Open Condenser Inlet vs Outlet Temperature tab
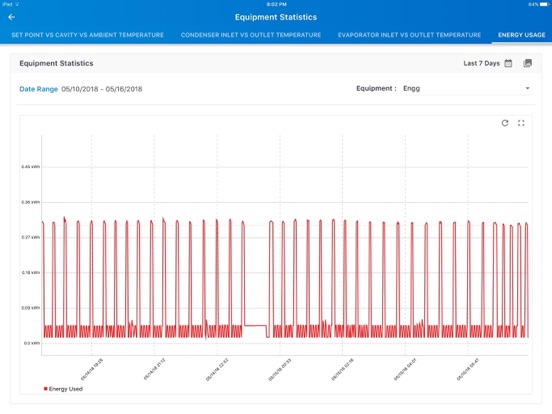The height and width of the screenshot is (414, 552). (251, 35)
